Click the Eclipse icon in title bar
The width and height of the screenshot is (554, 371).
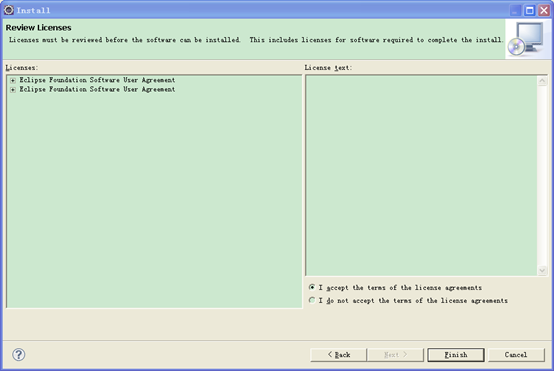click(9, 10)
